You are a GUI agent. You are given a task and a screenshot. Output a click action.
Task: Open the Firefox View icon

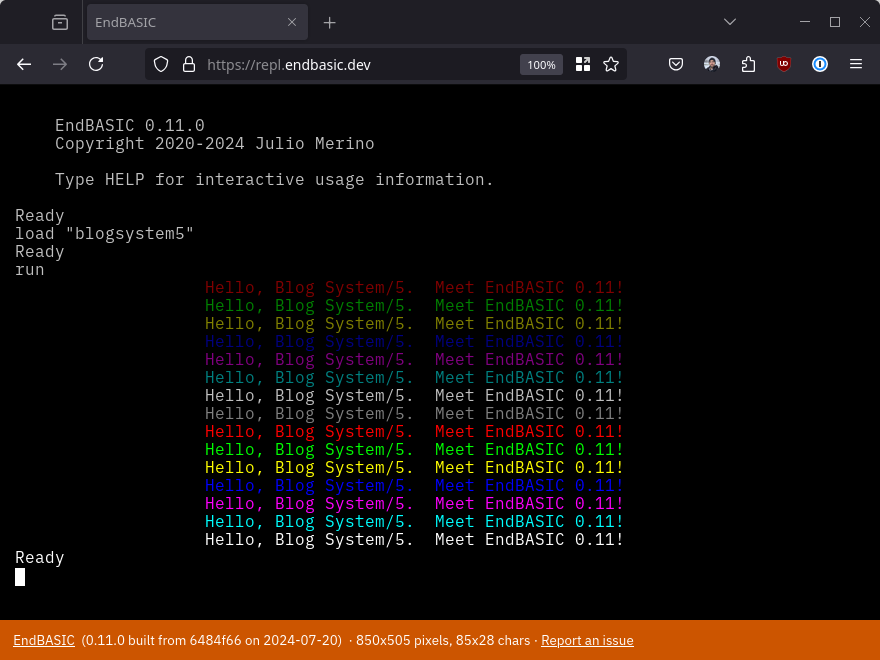click(x=59, y=22)
